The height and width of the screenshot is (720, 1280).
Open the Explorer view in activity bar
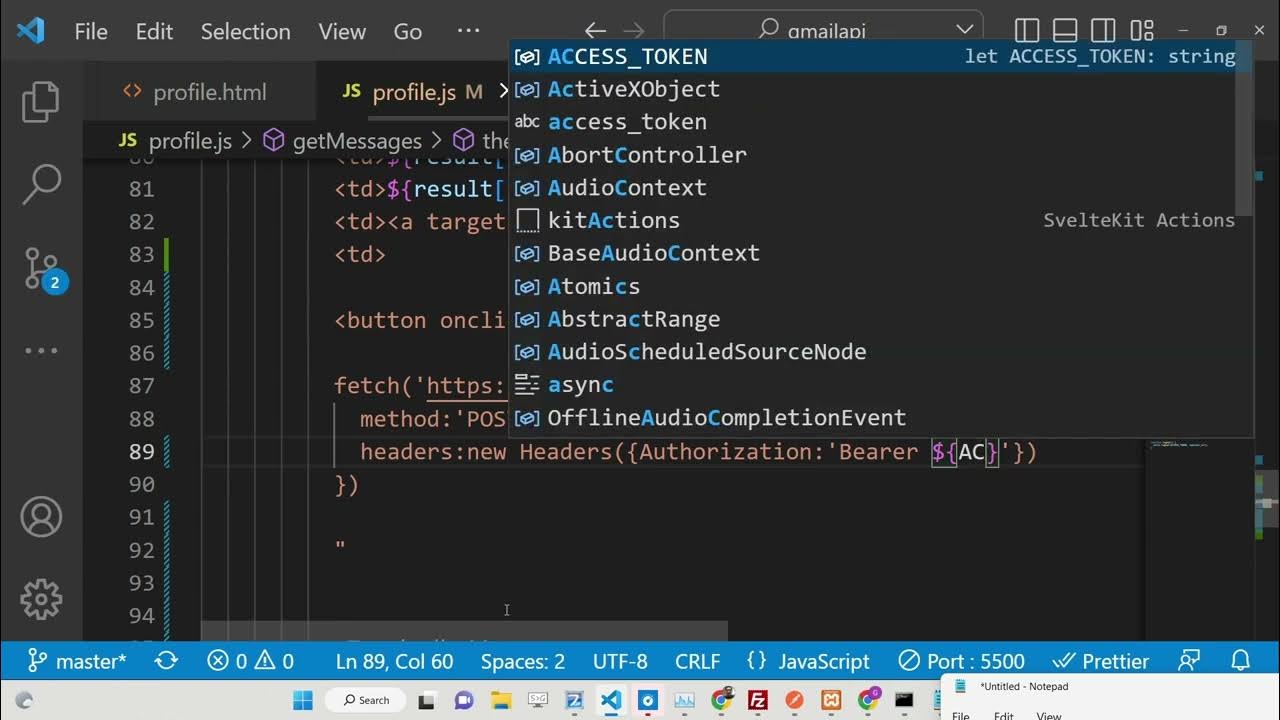(x=41, y=102)
